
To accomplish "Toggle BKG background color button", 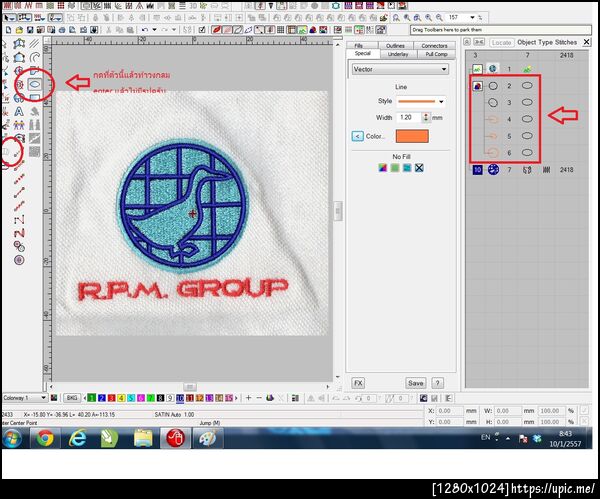I will [72, 398].
